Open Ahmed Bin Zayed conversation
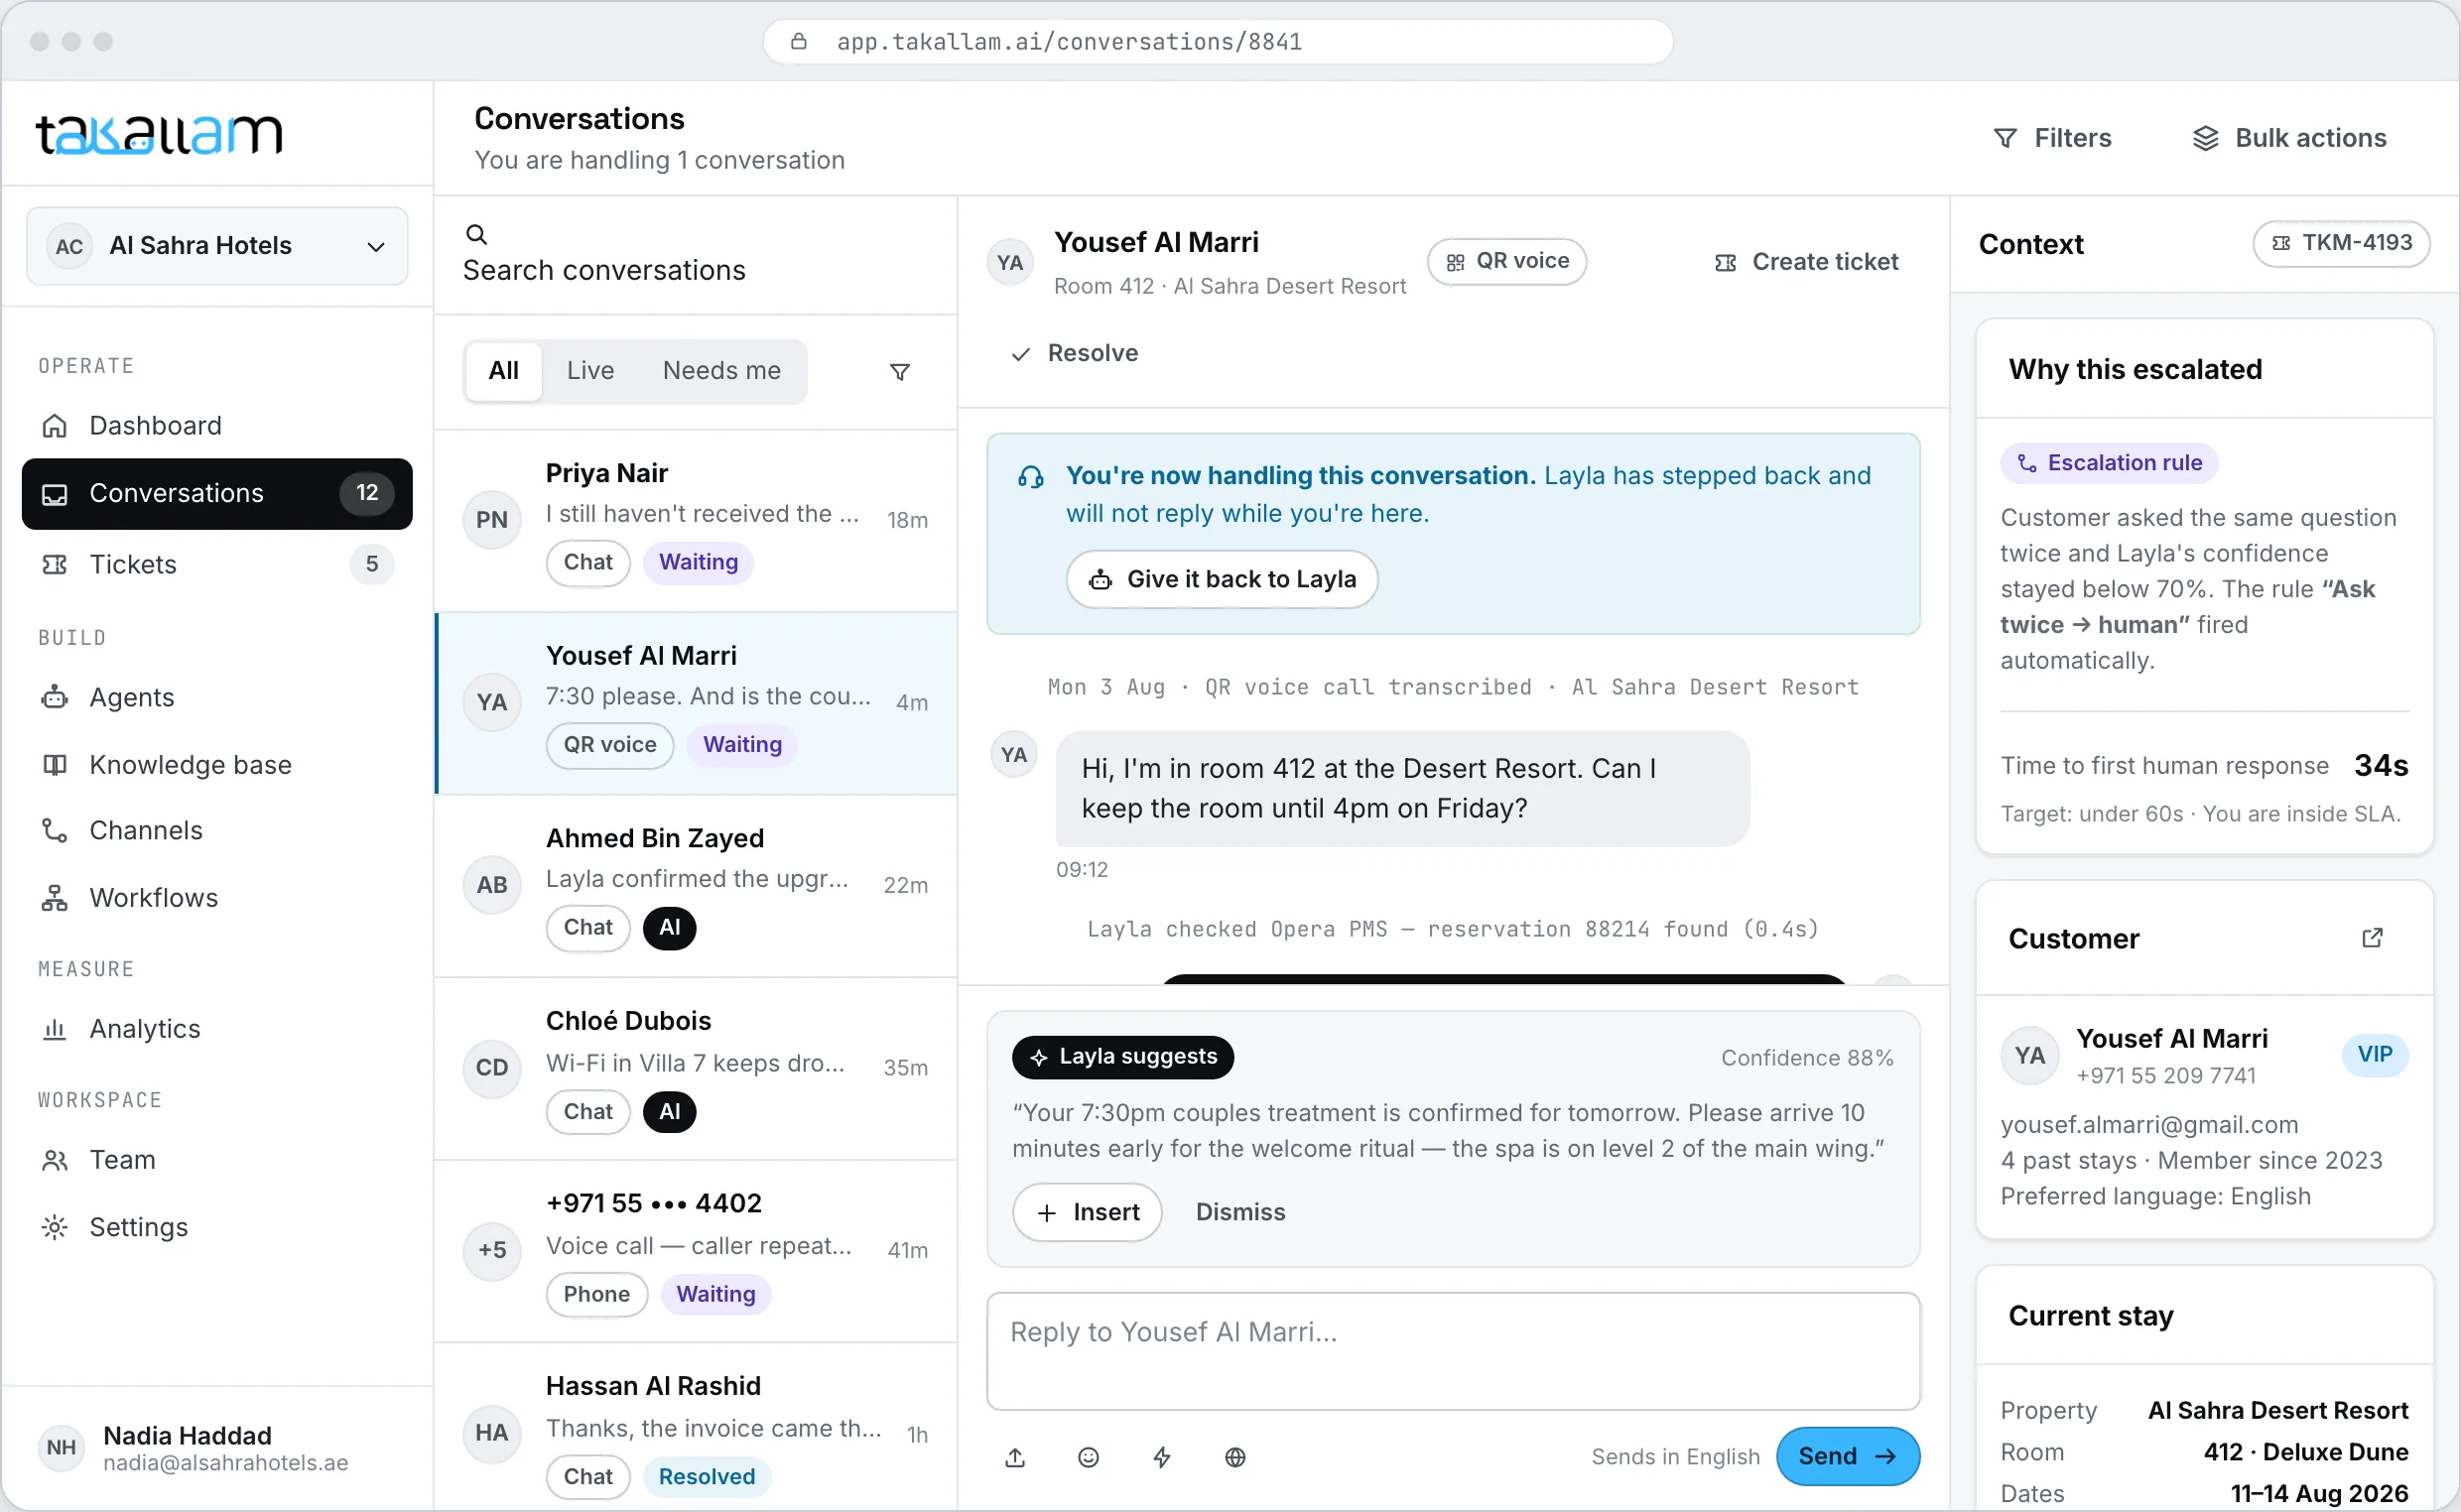This screenshot has height=1512, width=2461. click(696, 886)
